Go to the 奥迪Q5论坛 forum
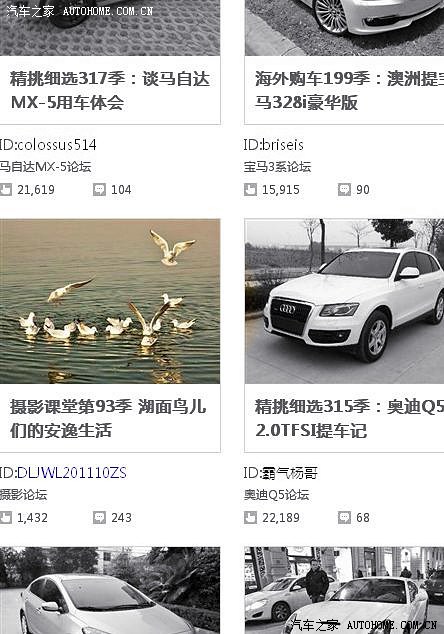The width and height of the screenshot is (444, 634). click(277, 495)
